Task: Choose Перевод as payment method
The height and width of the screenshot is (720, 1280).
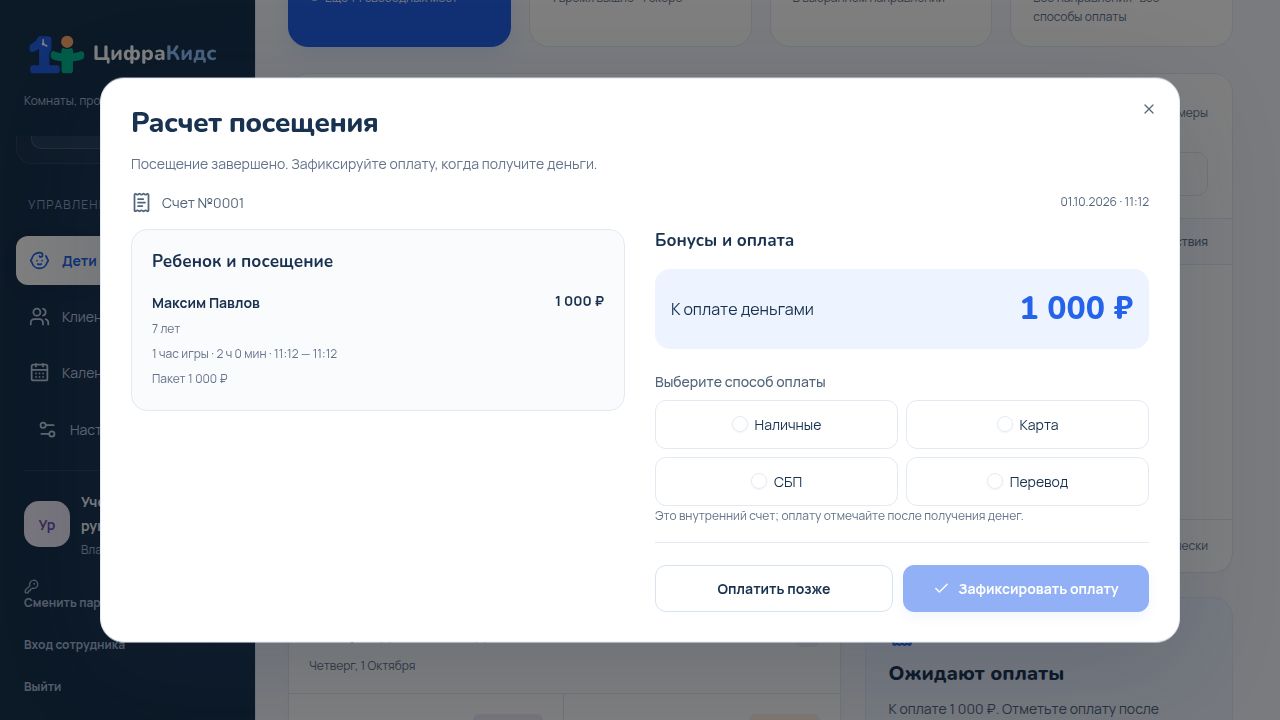Action: point(1027,482)
